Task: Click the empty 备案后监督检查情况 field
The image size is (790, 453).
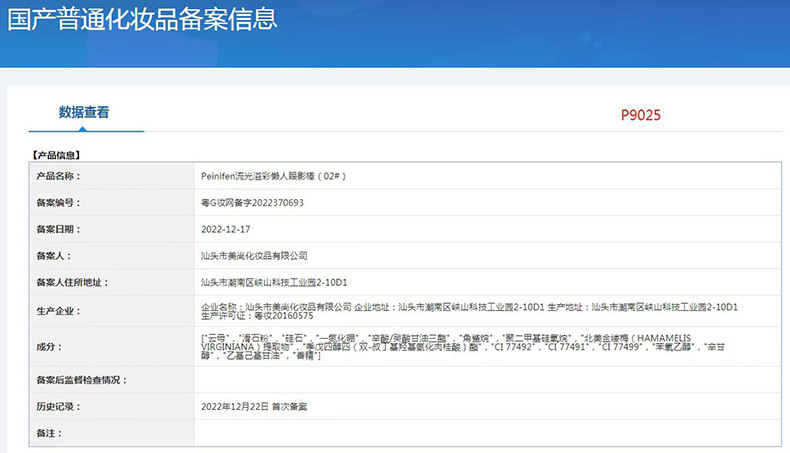Action: [x=487, y=380]
